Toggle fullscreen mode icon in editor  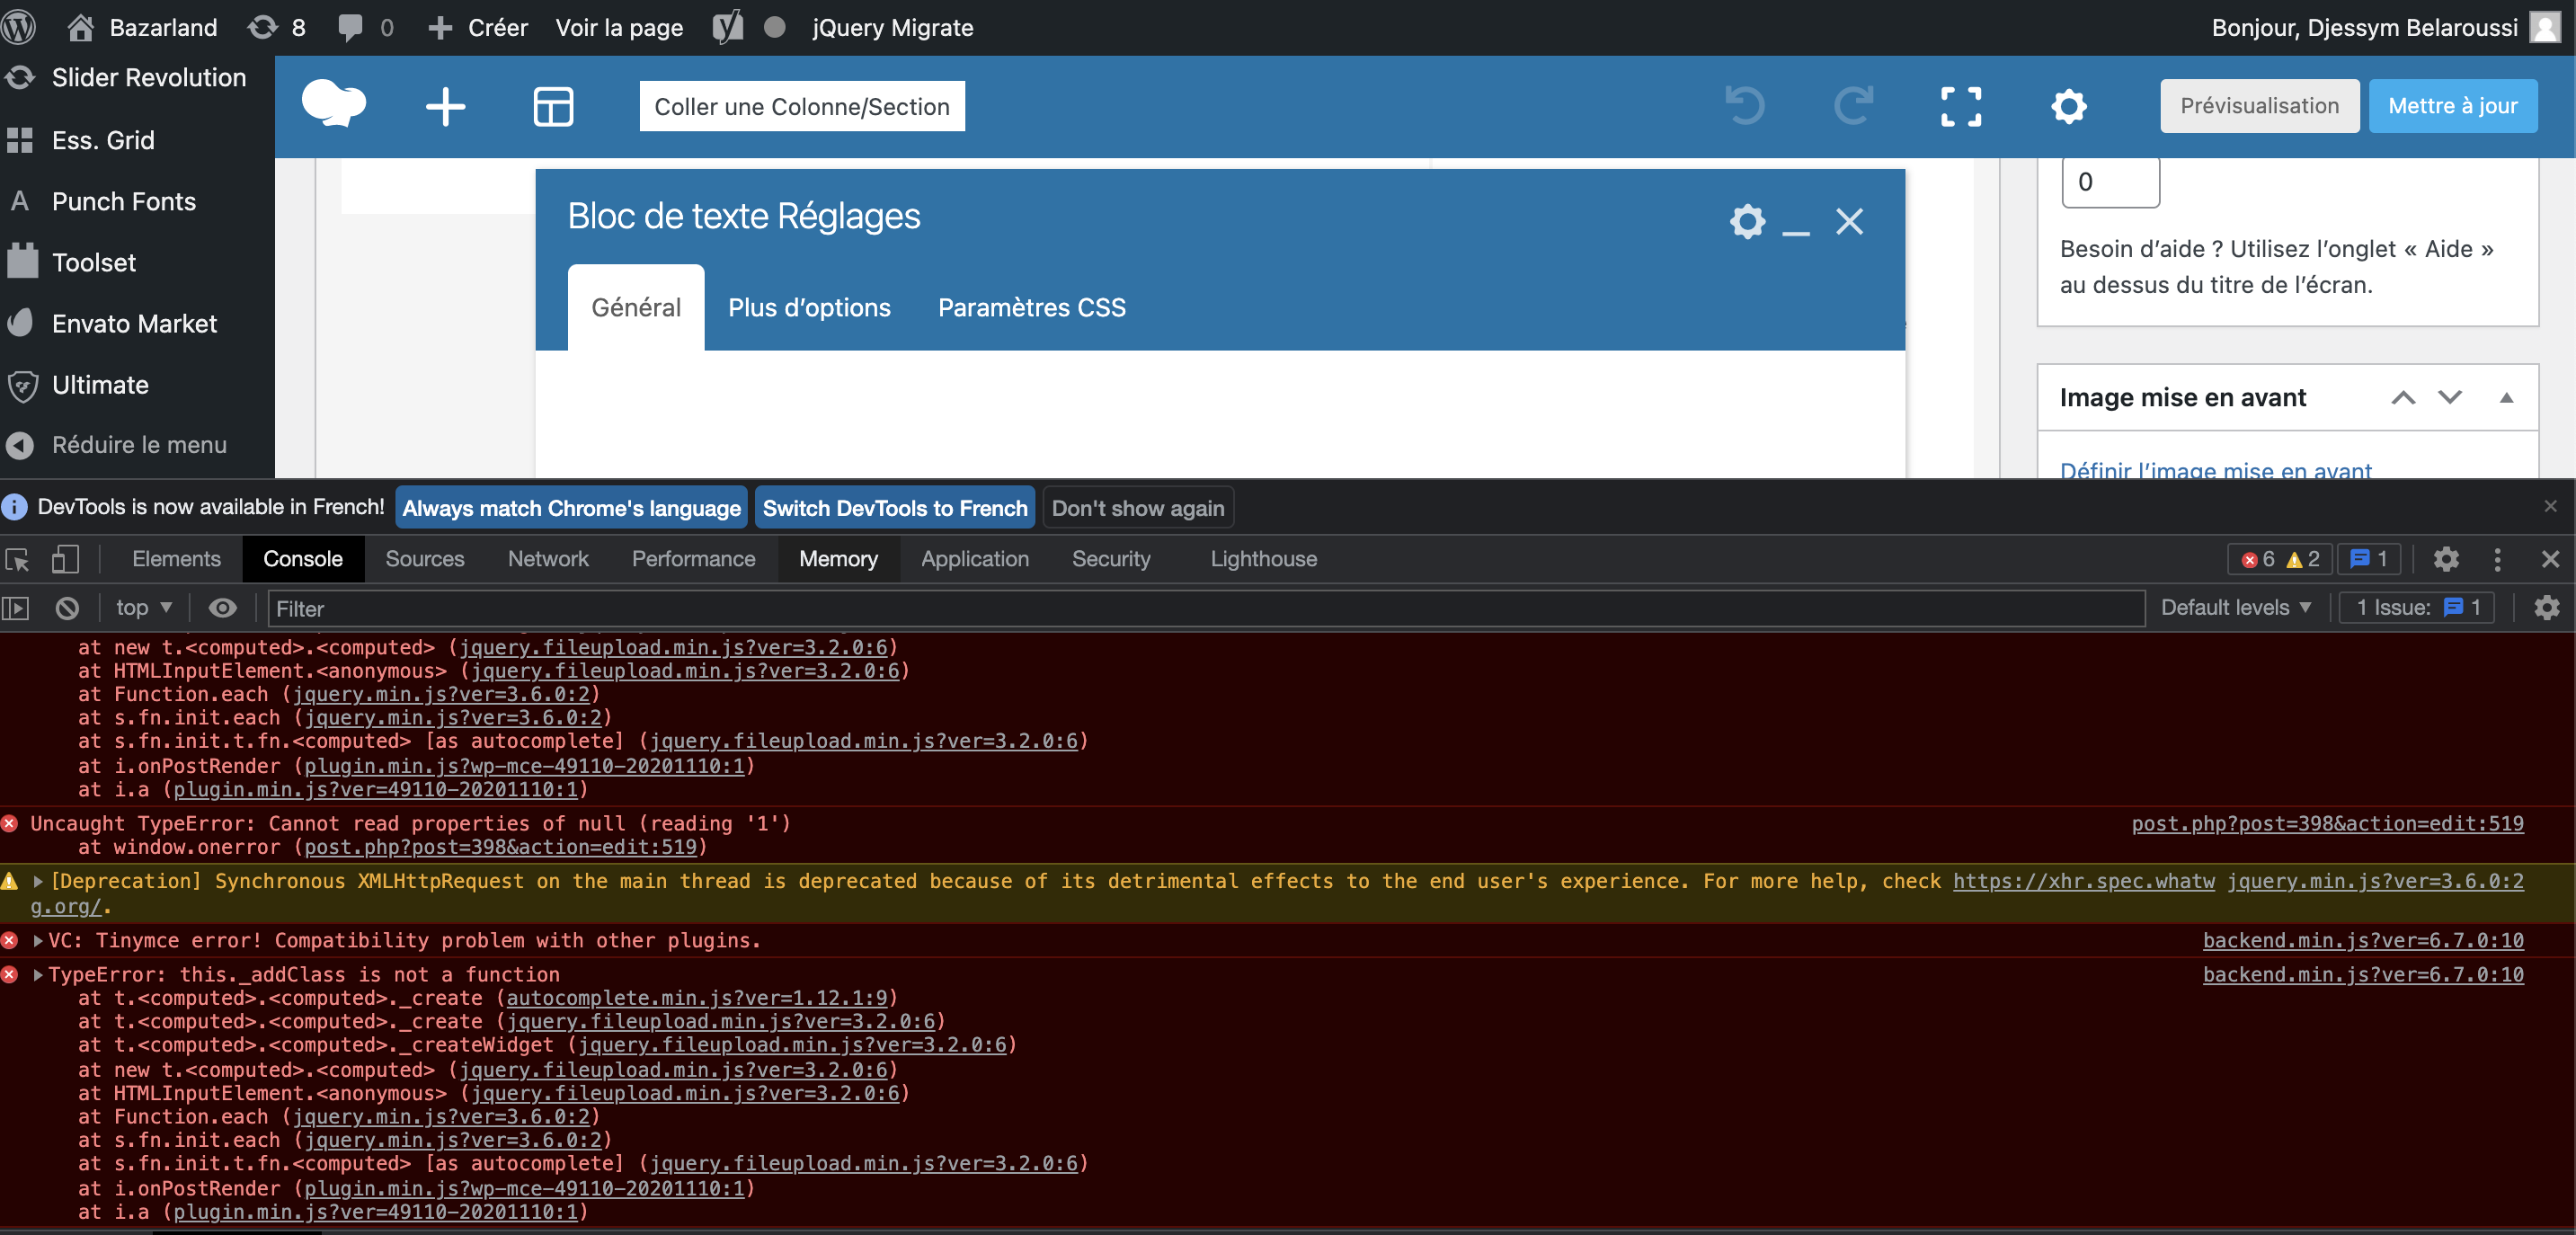(x=1961, y=106)
